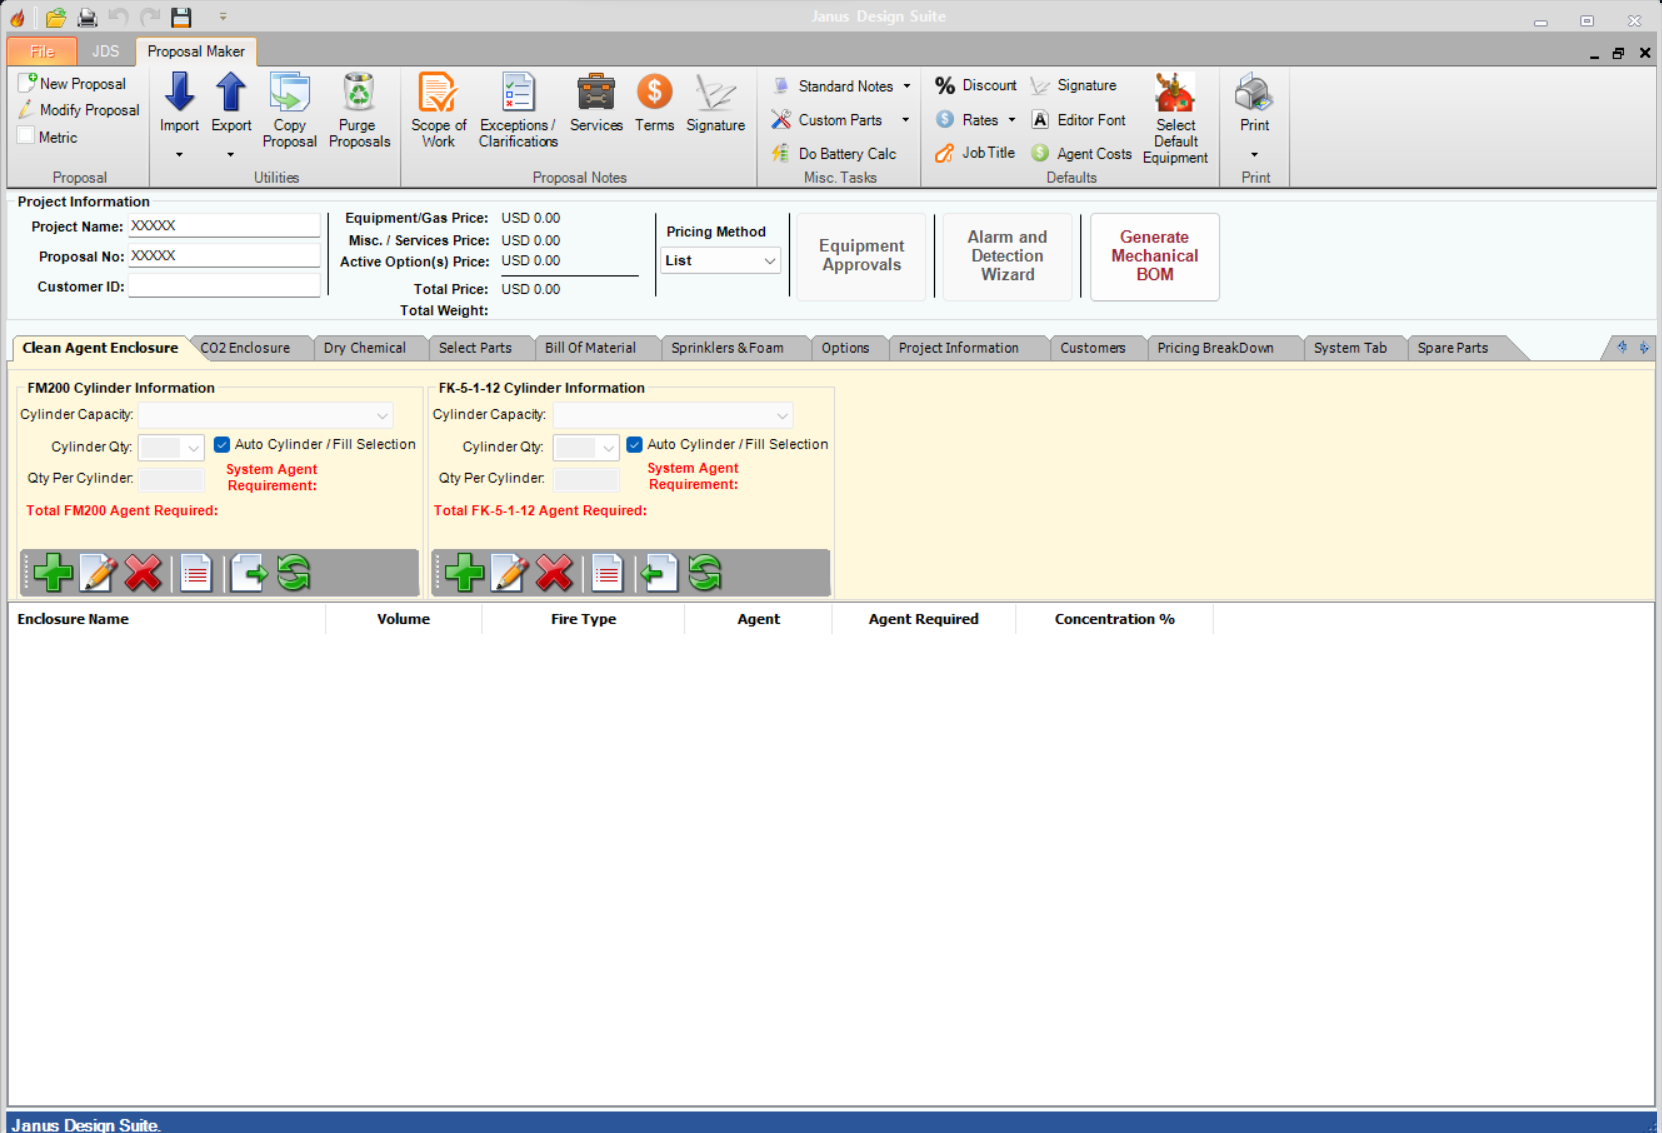
Task: Expand the FM200 Cylinder Capacity dropdown
Action: coord(382,415)
